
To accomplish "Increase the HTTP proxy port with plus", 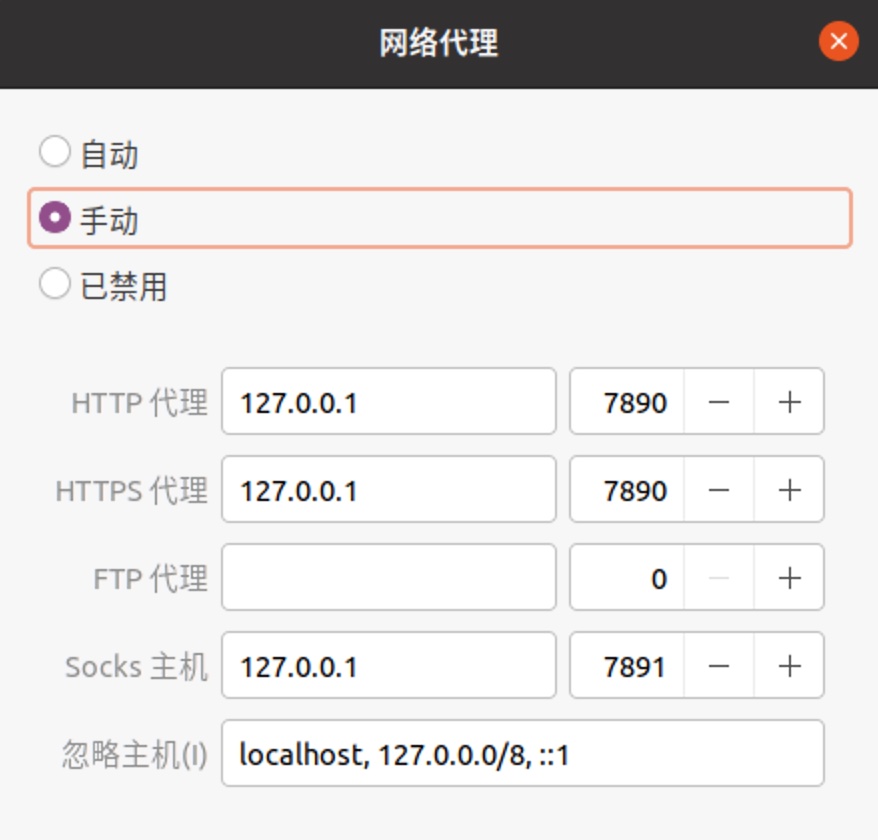I will point(789,402).
